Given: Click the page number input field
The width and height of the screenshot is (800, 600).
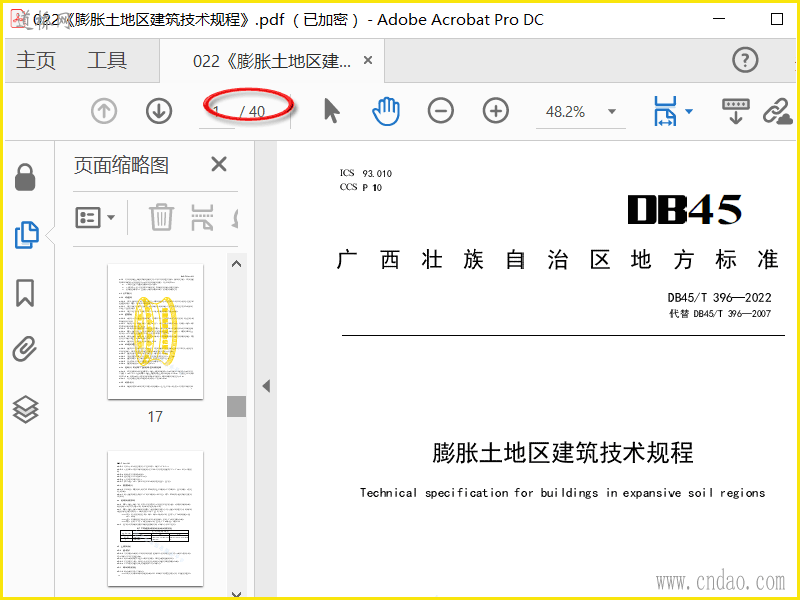Looking at the screenshot, I should point(217,112).
